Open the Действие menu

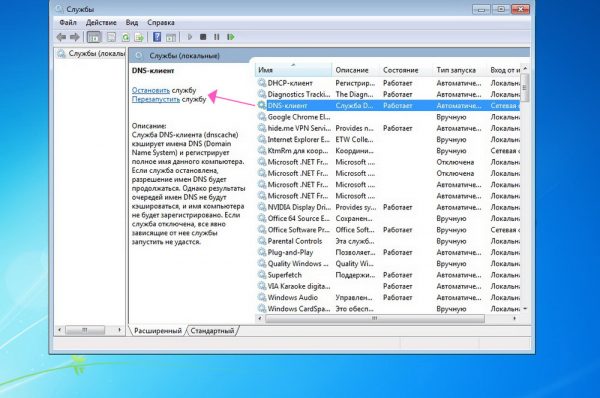[101, 23]
